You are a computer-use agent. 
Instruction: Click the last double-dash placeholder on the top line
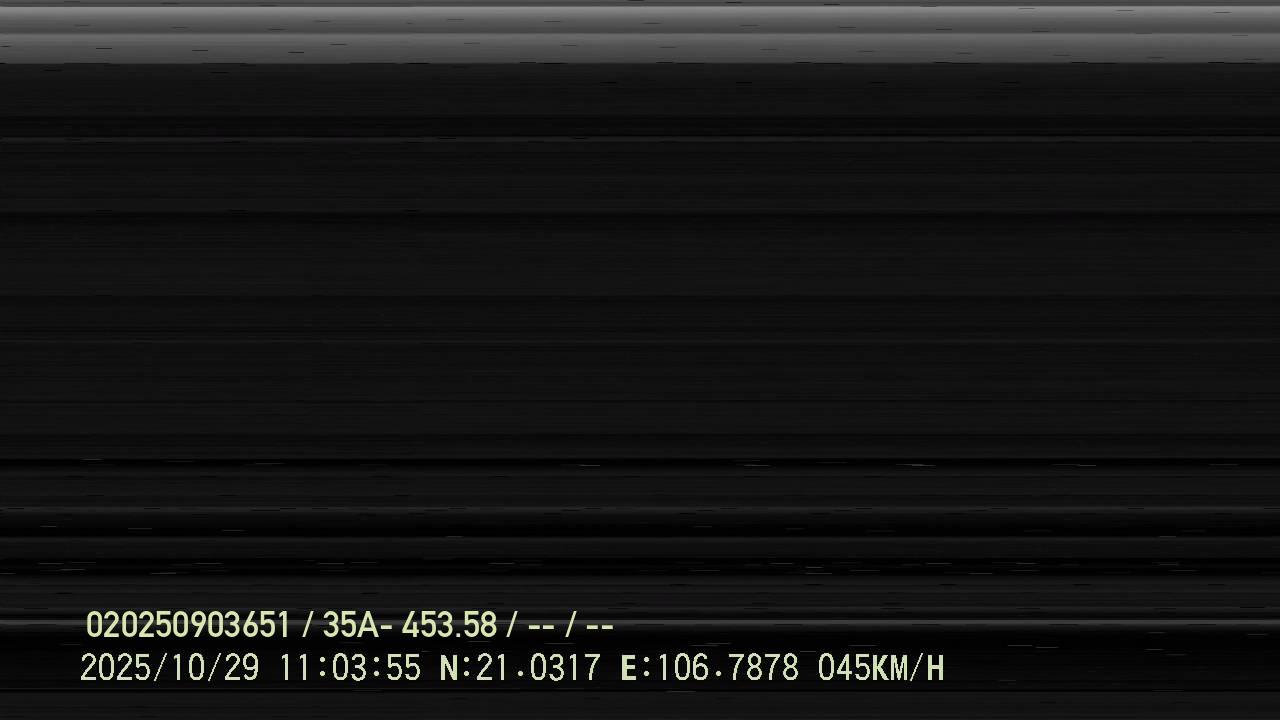click(599, 627)
